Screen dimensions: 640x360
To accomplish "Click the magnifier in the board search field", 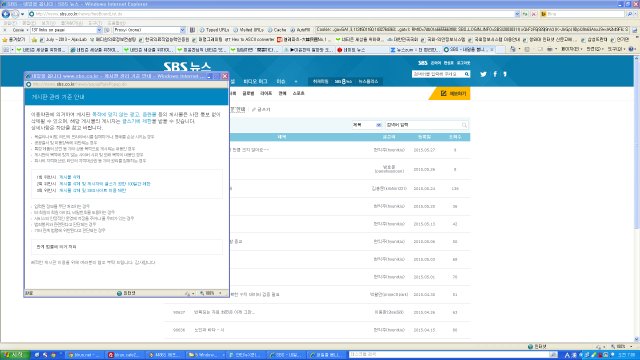I will pyautogui.click(x=464, y=125).
